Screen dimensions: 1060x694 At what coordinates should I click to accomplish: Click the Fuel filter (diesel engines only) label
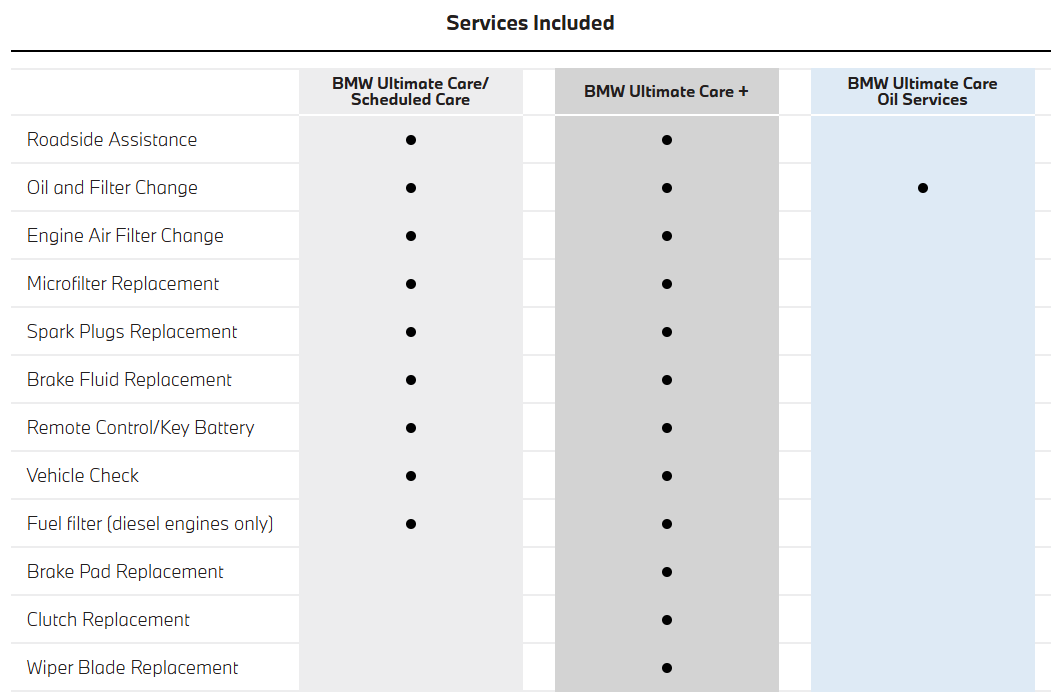[150, 524]
